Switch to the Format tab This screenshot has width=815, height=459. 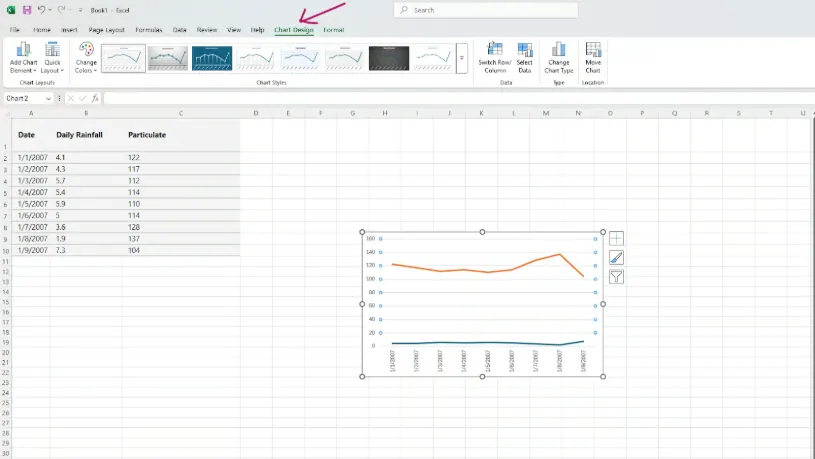pos(334,30)
